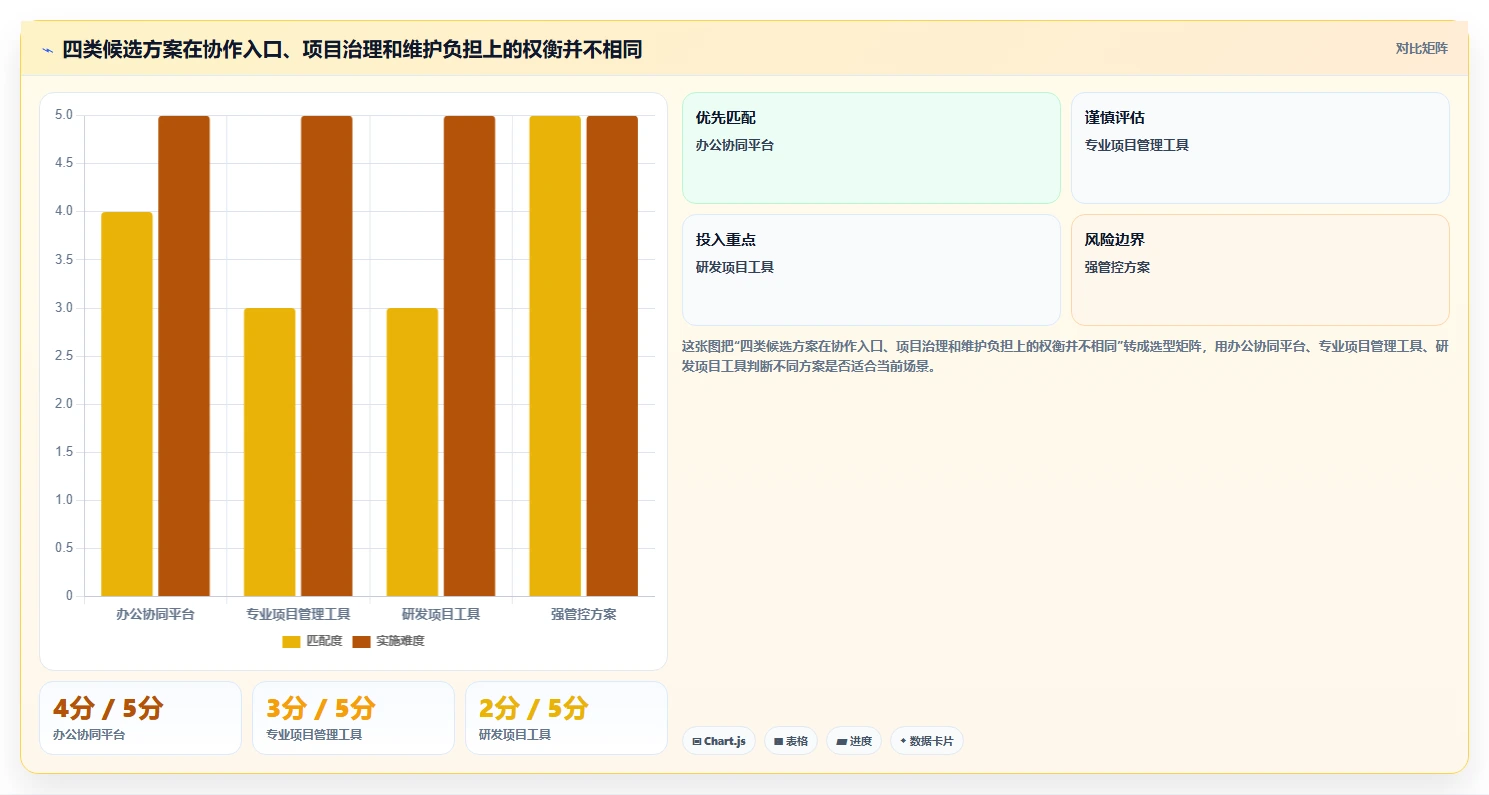Viewport: 1489px width, 795px height.
Task: Click the 数据卡片 tag
Action: tap(926, 741)
